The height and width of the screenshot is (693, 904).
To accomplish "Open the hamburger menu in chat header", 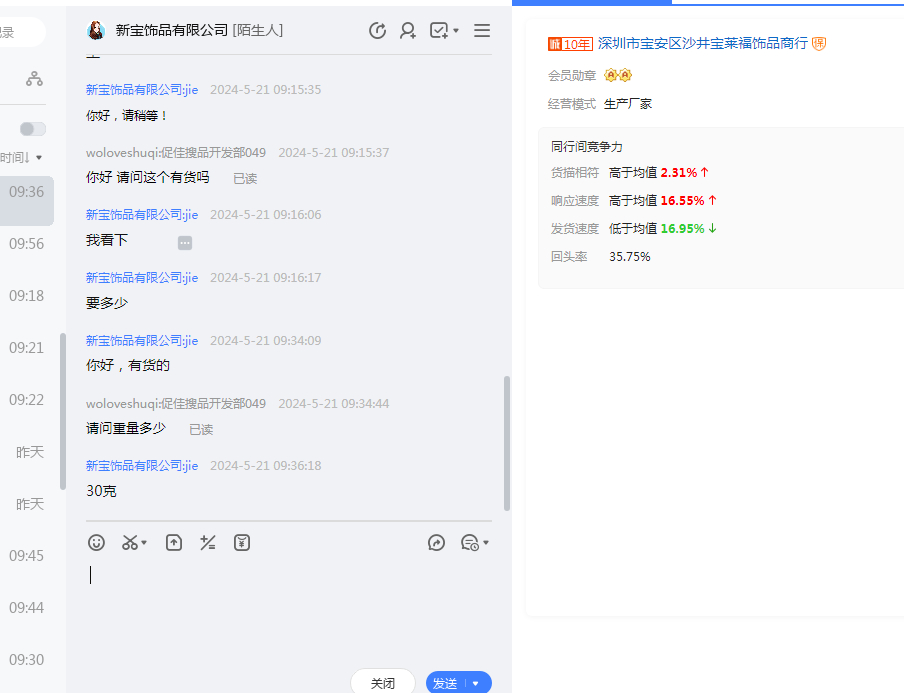I will pos(482,31).
